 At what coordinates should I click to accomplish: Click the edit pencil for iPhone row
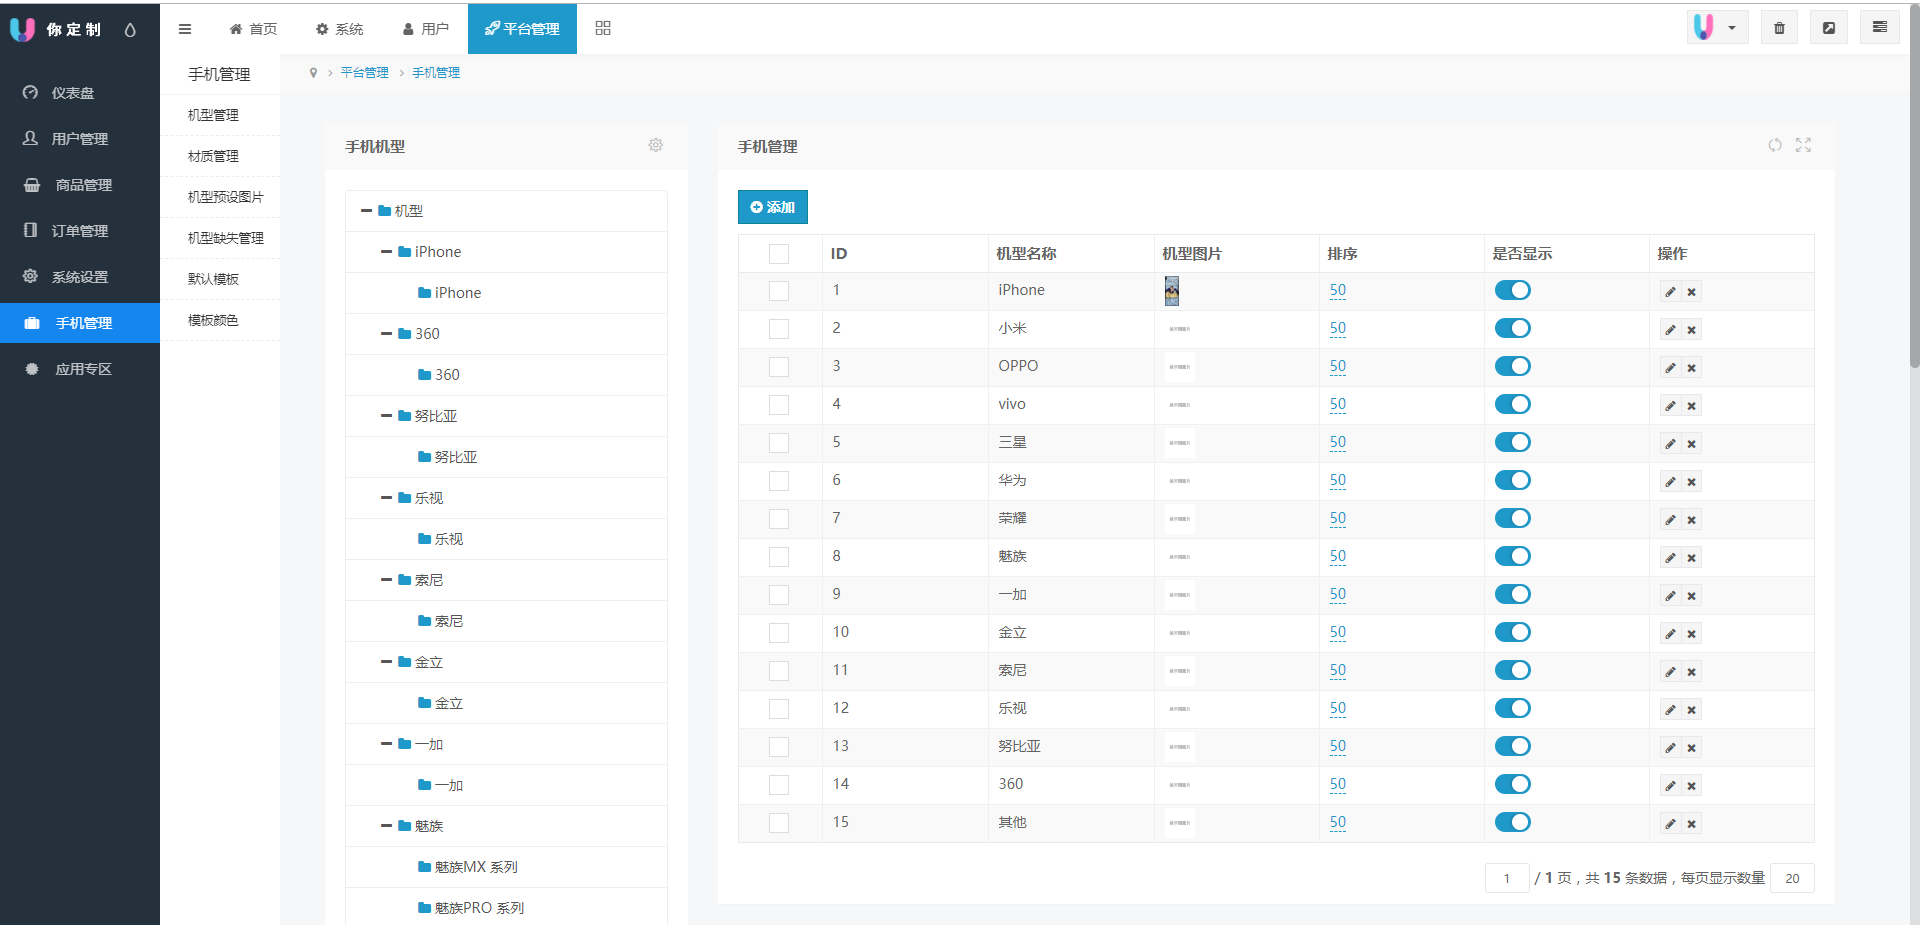(1670, 292)
